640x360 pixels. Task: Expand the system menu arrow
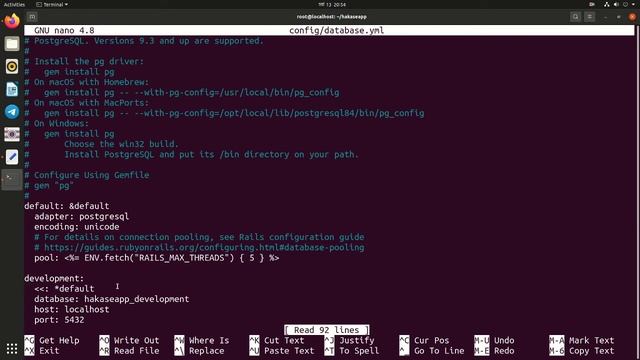point(634,4)
